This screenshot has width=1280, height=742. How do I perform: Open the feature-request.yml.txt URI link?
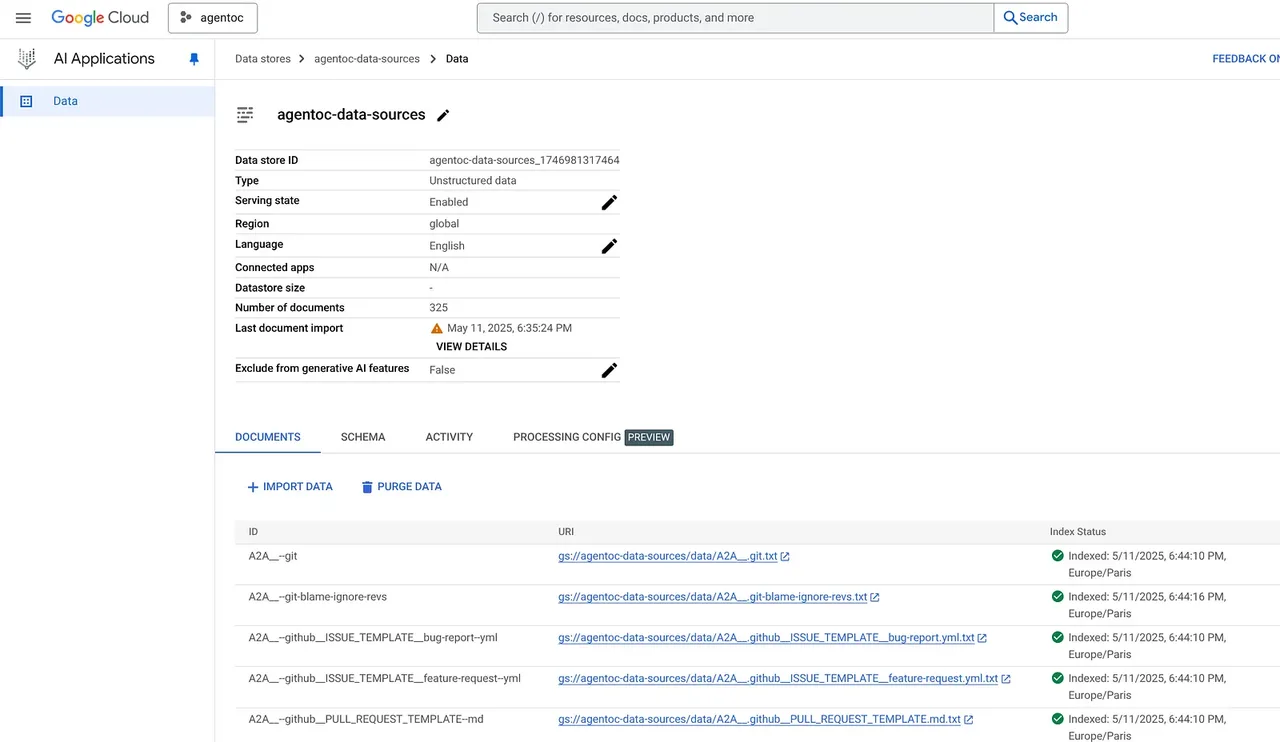(x=778, y=679)
